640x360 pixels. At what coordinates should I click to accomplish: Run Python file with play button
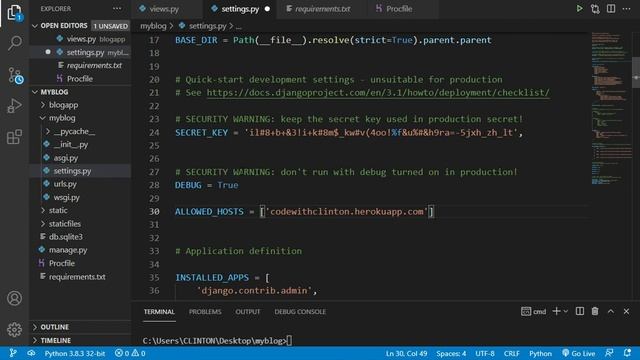pos(579,9)
